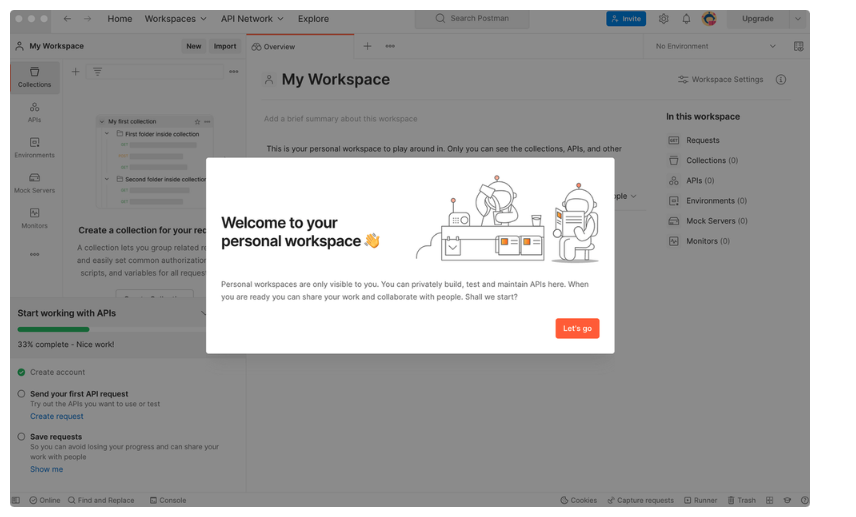The image size is (856, 517).
Task: Select the Save requests radio
Action: click(x=21, y=437)
